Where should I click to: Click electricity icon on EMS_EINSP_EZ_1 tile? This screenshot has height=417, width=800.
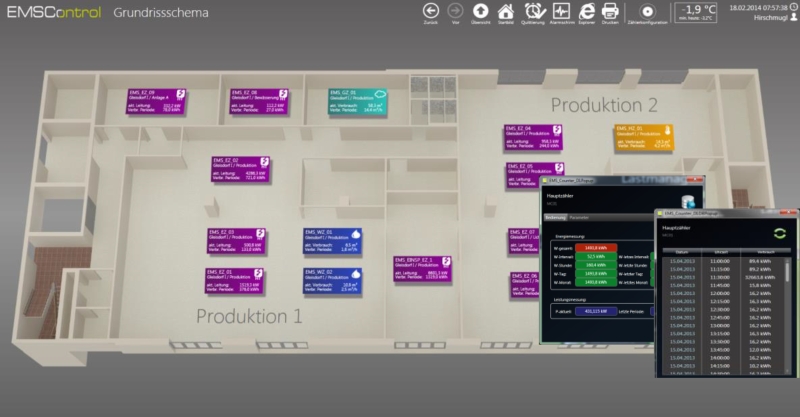446,262
